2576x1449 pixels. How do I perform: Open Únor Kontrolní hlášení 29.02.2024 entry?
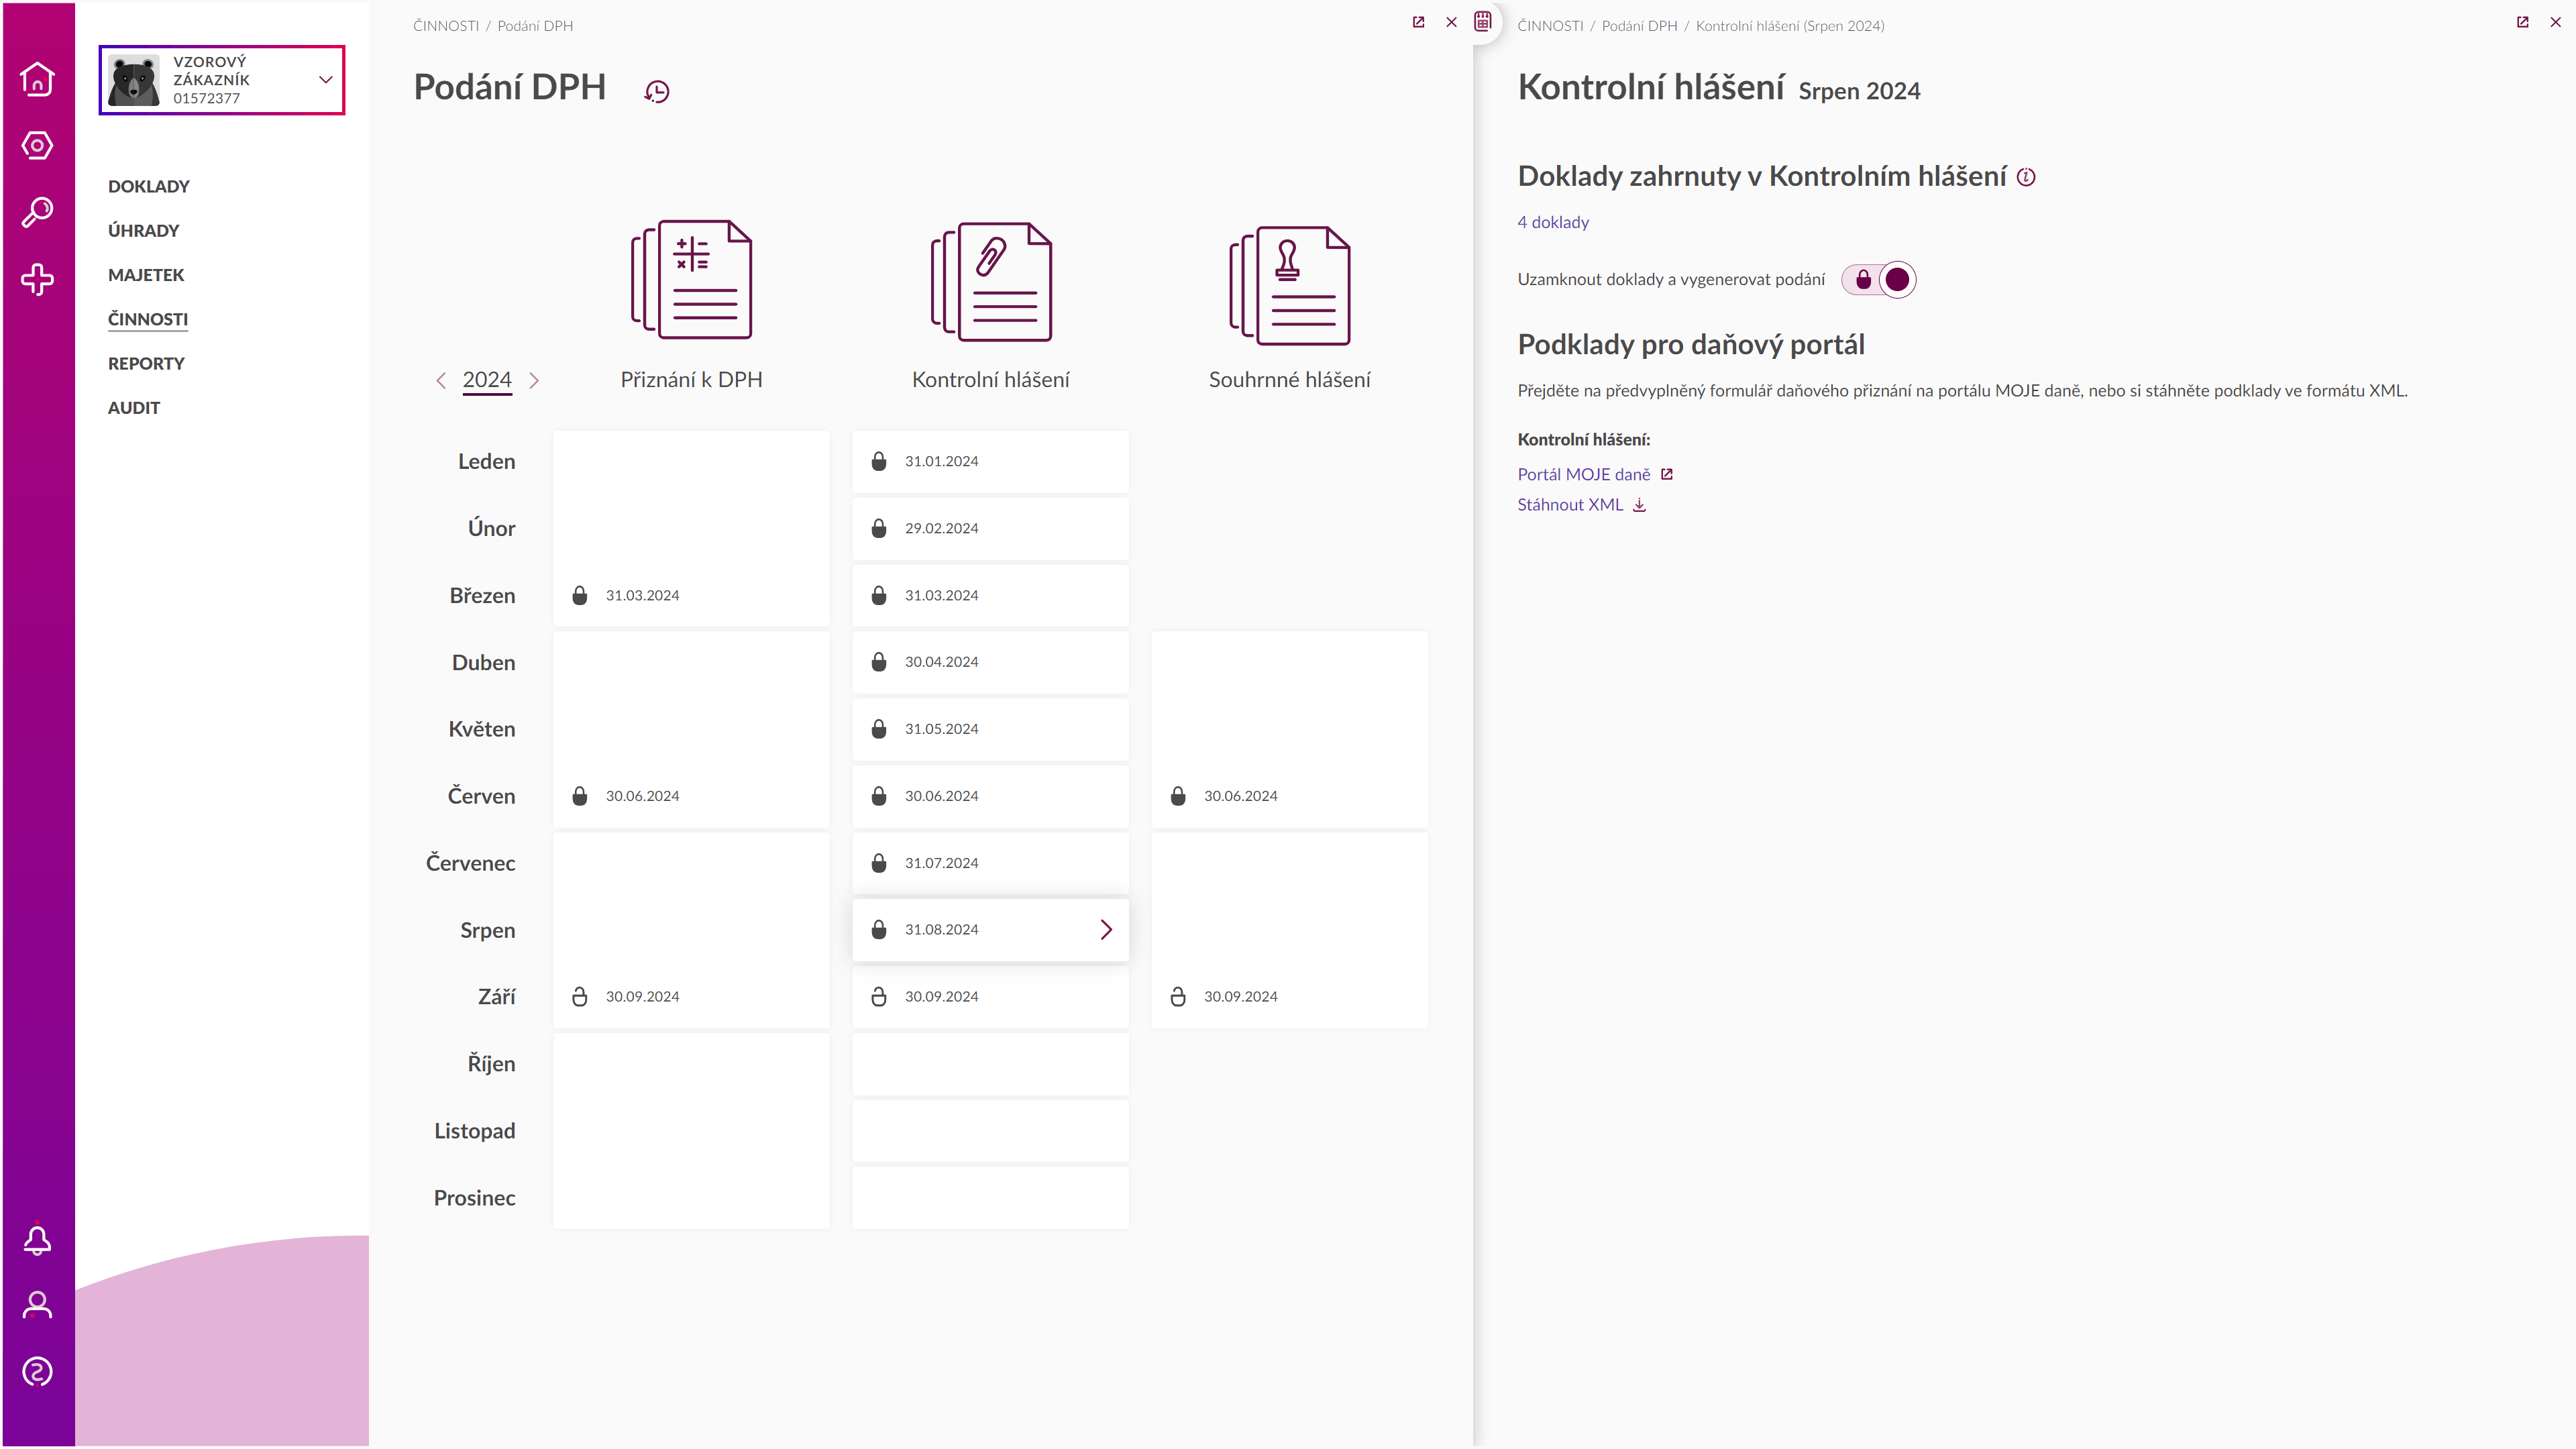[991, 528]
